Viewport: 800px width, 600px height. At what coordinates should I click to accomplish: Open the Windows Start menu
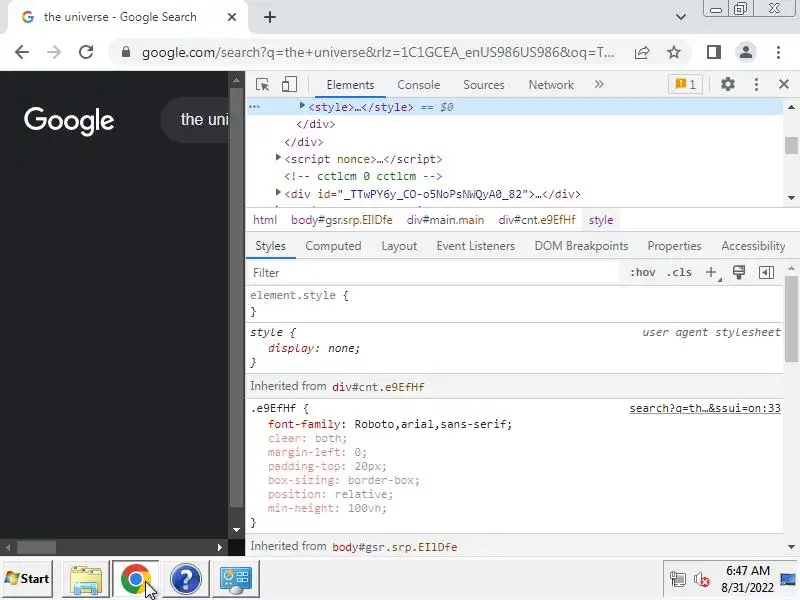[28, 579]
